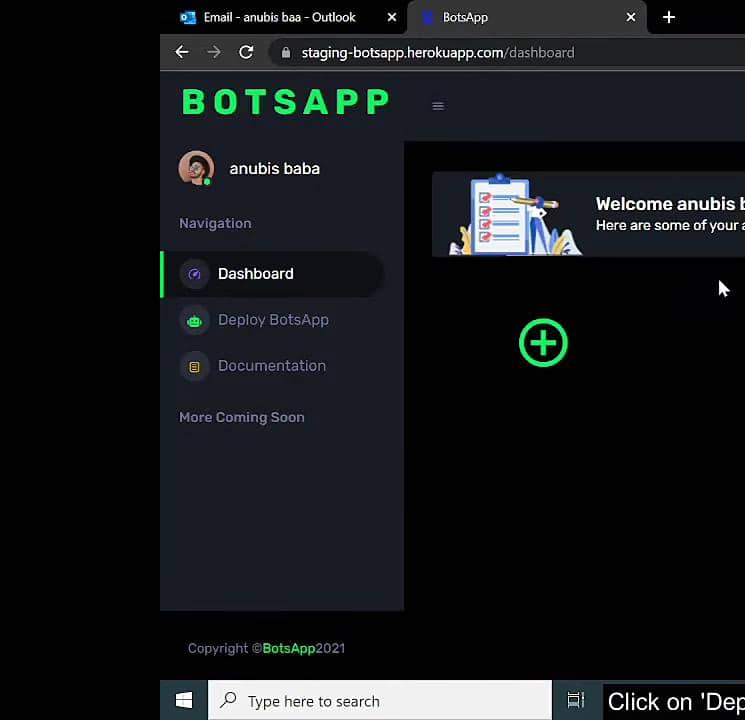
Task: Click the taskbar search magnifier icon
Action: (x=229, y=700)
